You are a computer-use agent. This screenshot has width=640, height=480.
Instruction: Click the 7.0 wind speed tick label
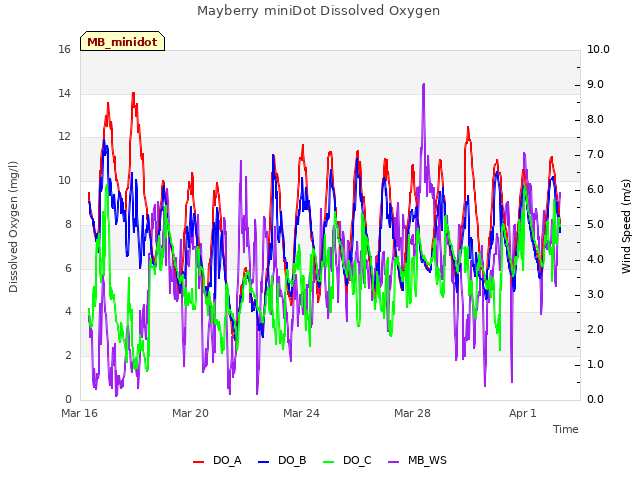tap(595, 154)
